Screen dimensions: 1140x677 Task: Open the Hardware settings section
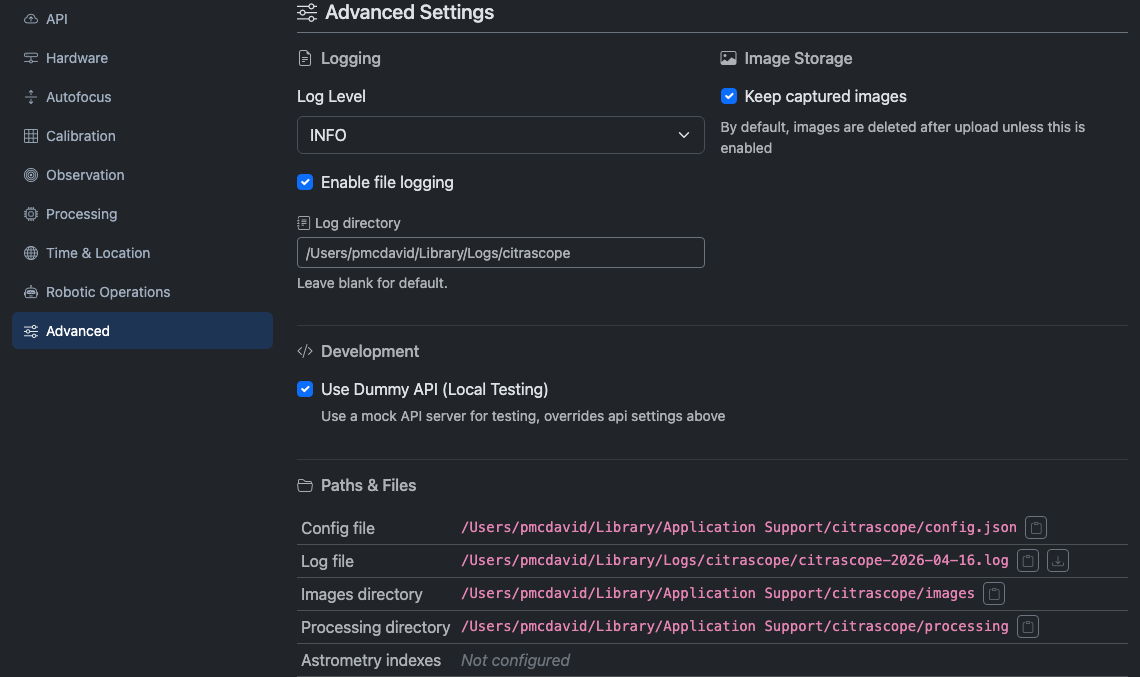(x=142, y=58)
